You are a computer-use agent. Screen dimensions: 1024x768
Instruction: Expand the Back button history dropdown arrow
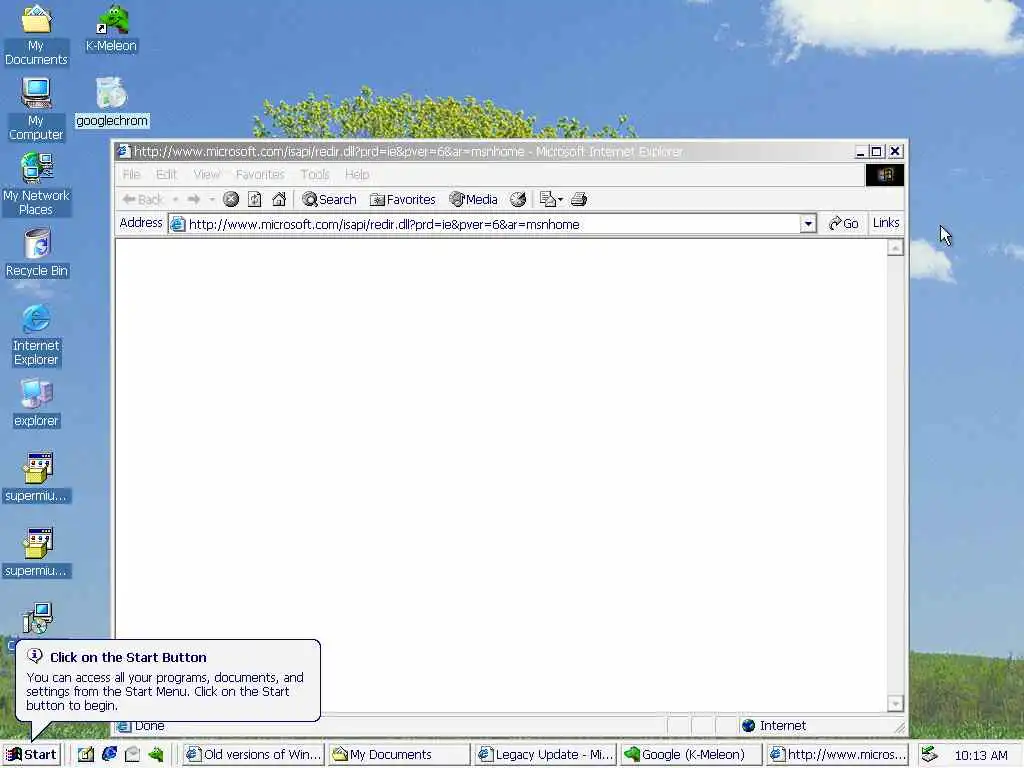tap(176, 200)
